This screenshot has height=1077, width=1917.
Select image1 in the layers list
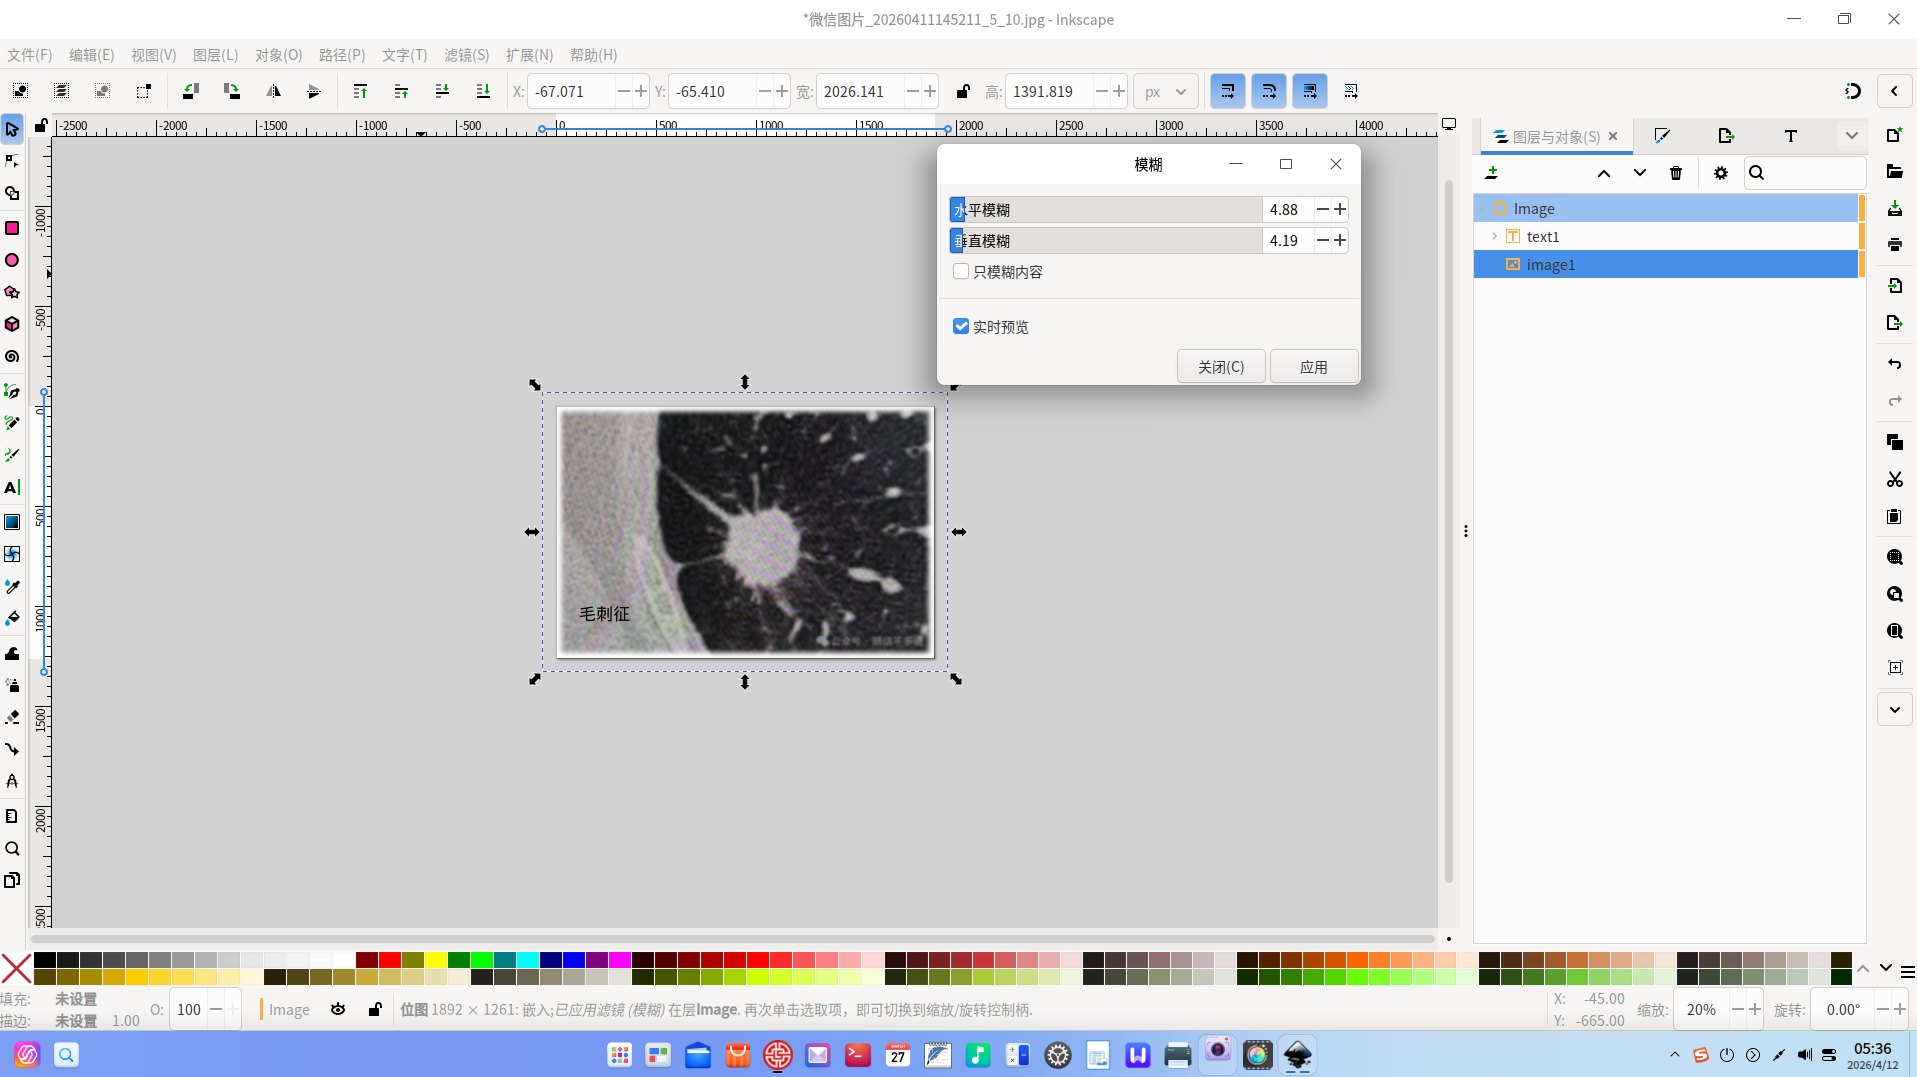click(1666, 265)
